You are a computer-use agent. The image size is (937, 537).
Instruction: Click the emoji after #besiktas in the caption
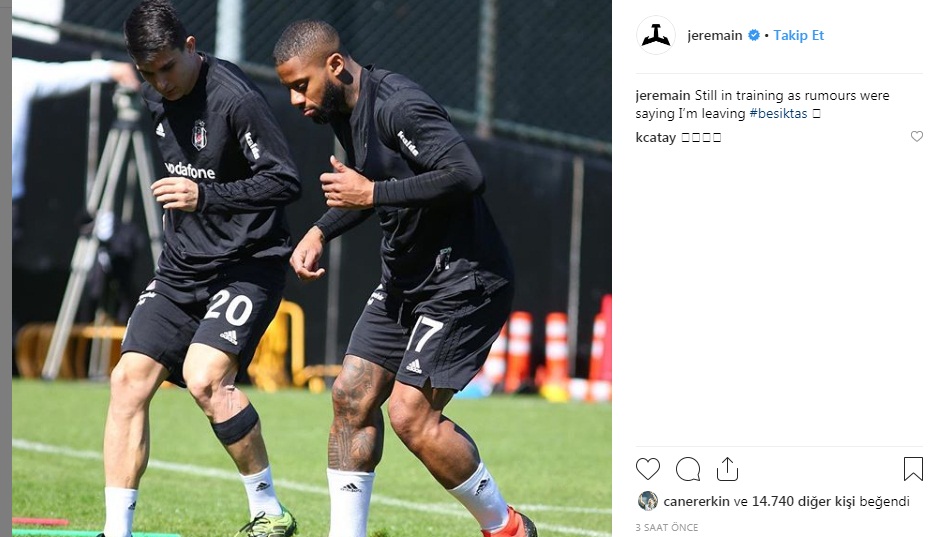(x=816, y=113)
